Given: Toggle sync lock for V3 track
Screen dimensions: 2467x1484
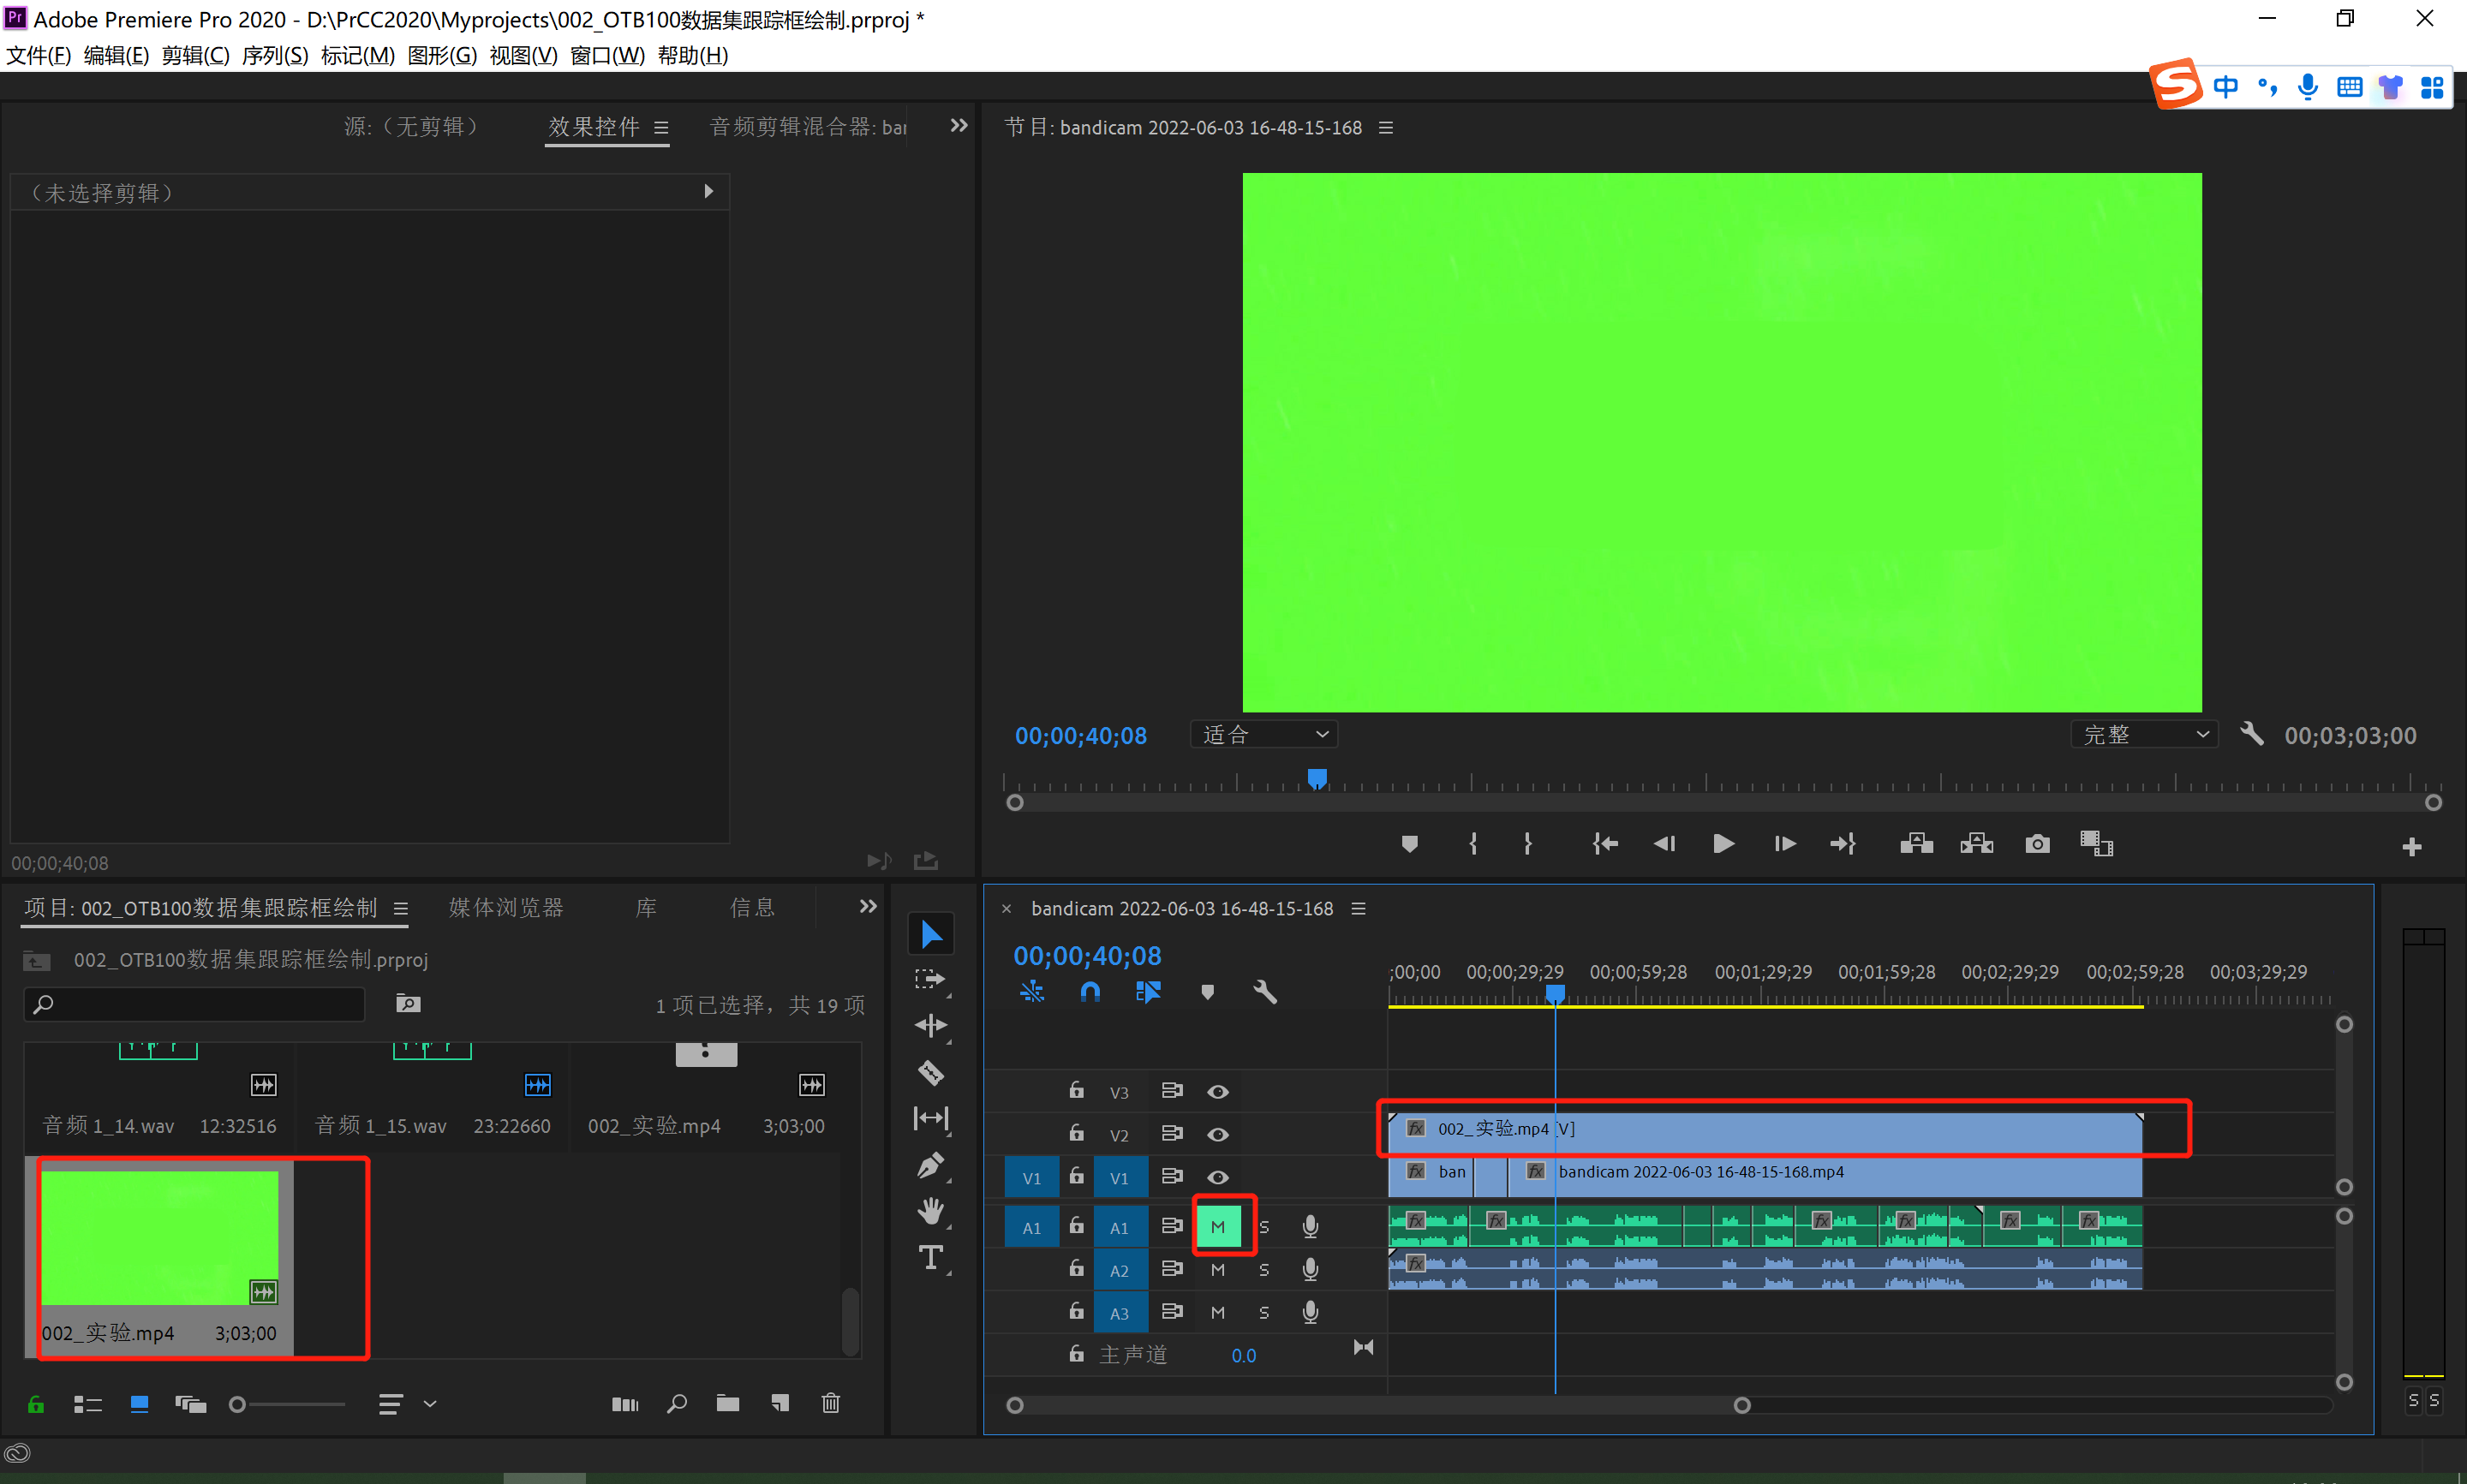Looking at the screenshot, I should 1172,1091.
